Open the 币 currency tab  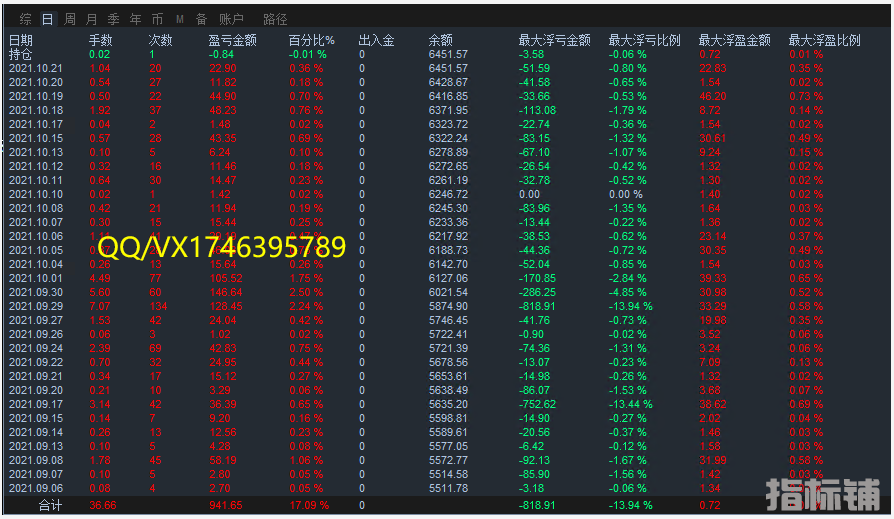tap(158, 19)
